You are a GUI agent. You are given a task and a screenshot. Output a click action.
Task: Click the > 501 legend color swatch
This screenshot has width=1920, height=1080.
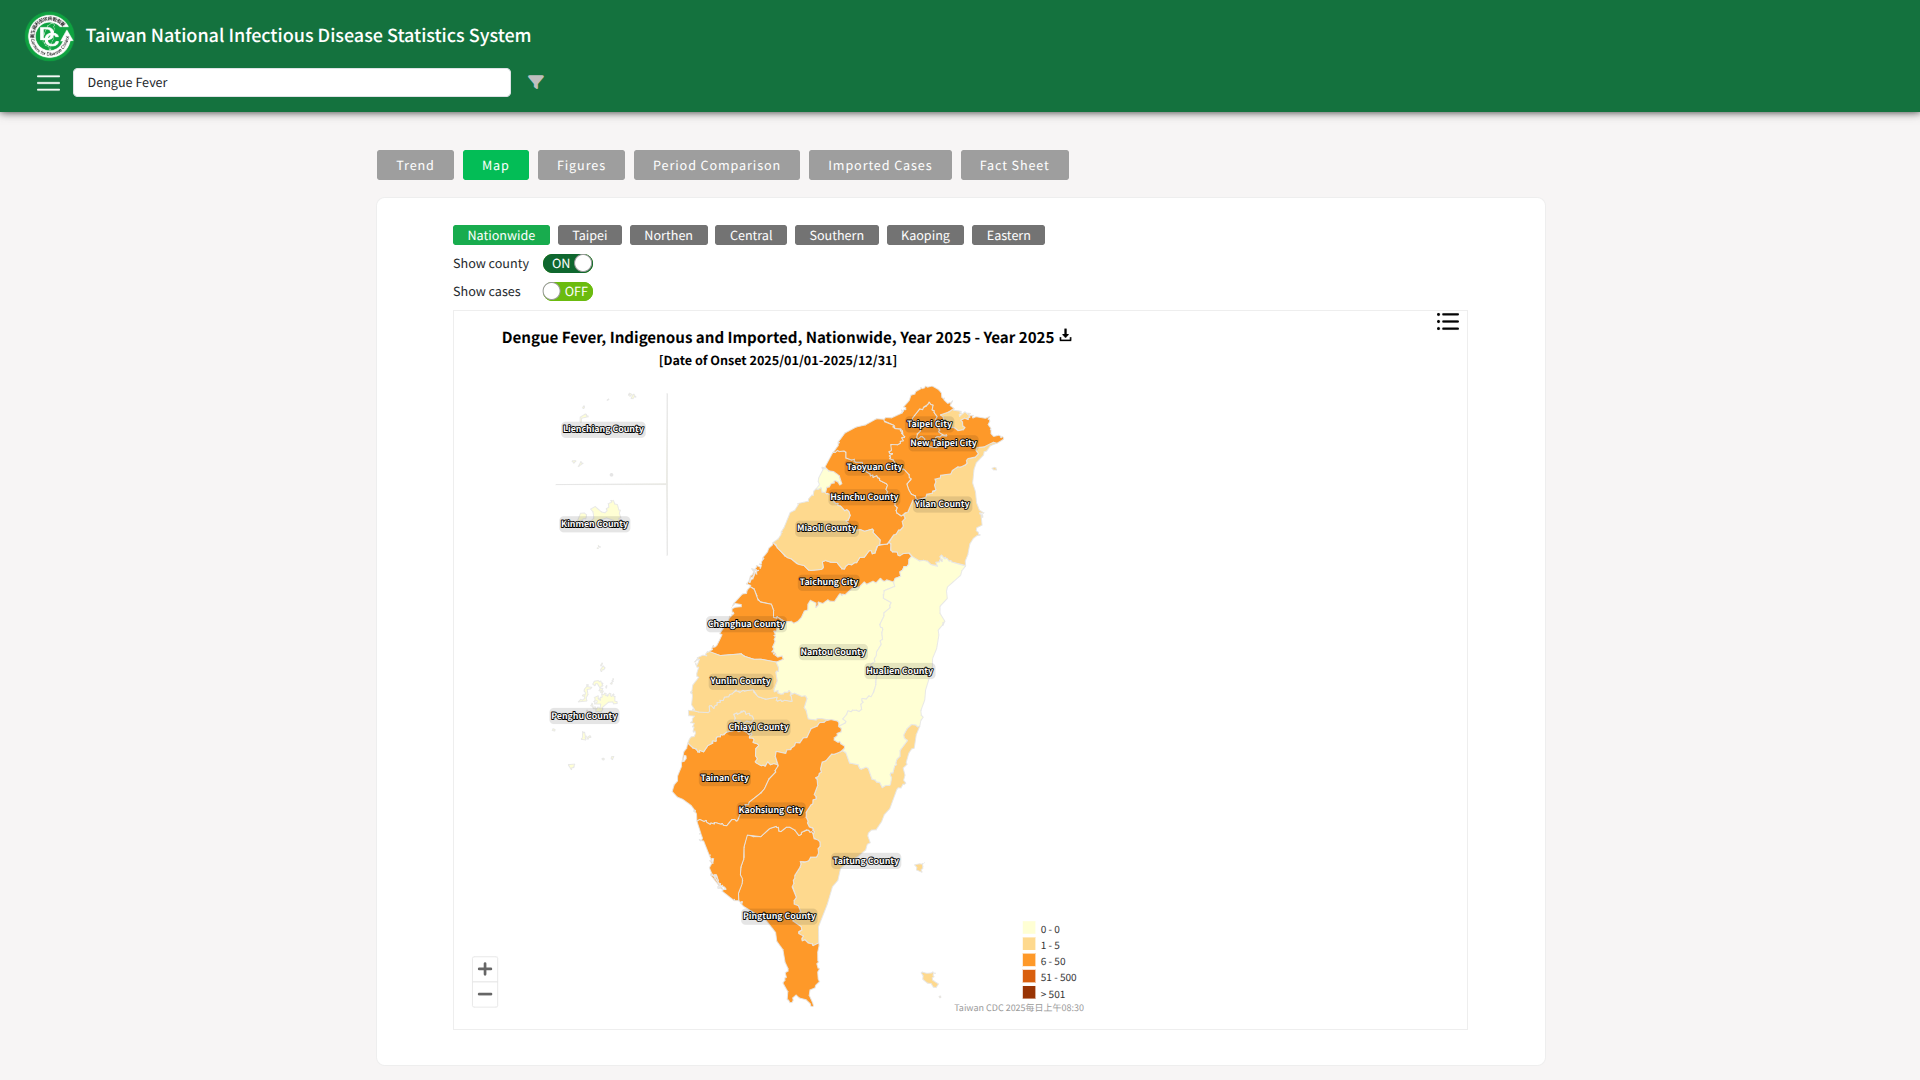pos(1029,993)
